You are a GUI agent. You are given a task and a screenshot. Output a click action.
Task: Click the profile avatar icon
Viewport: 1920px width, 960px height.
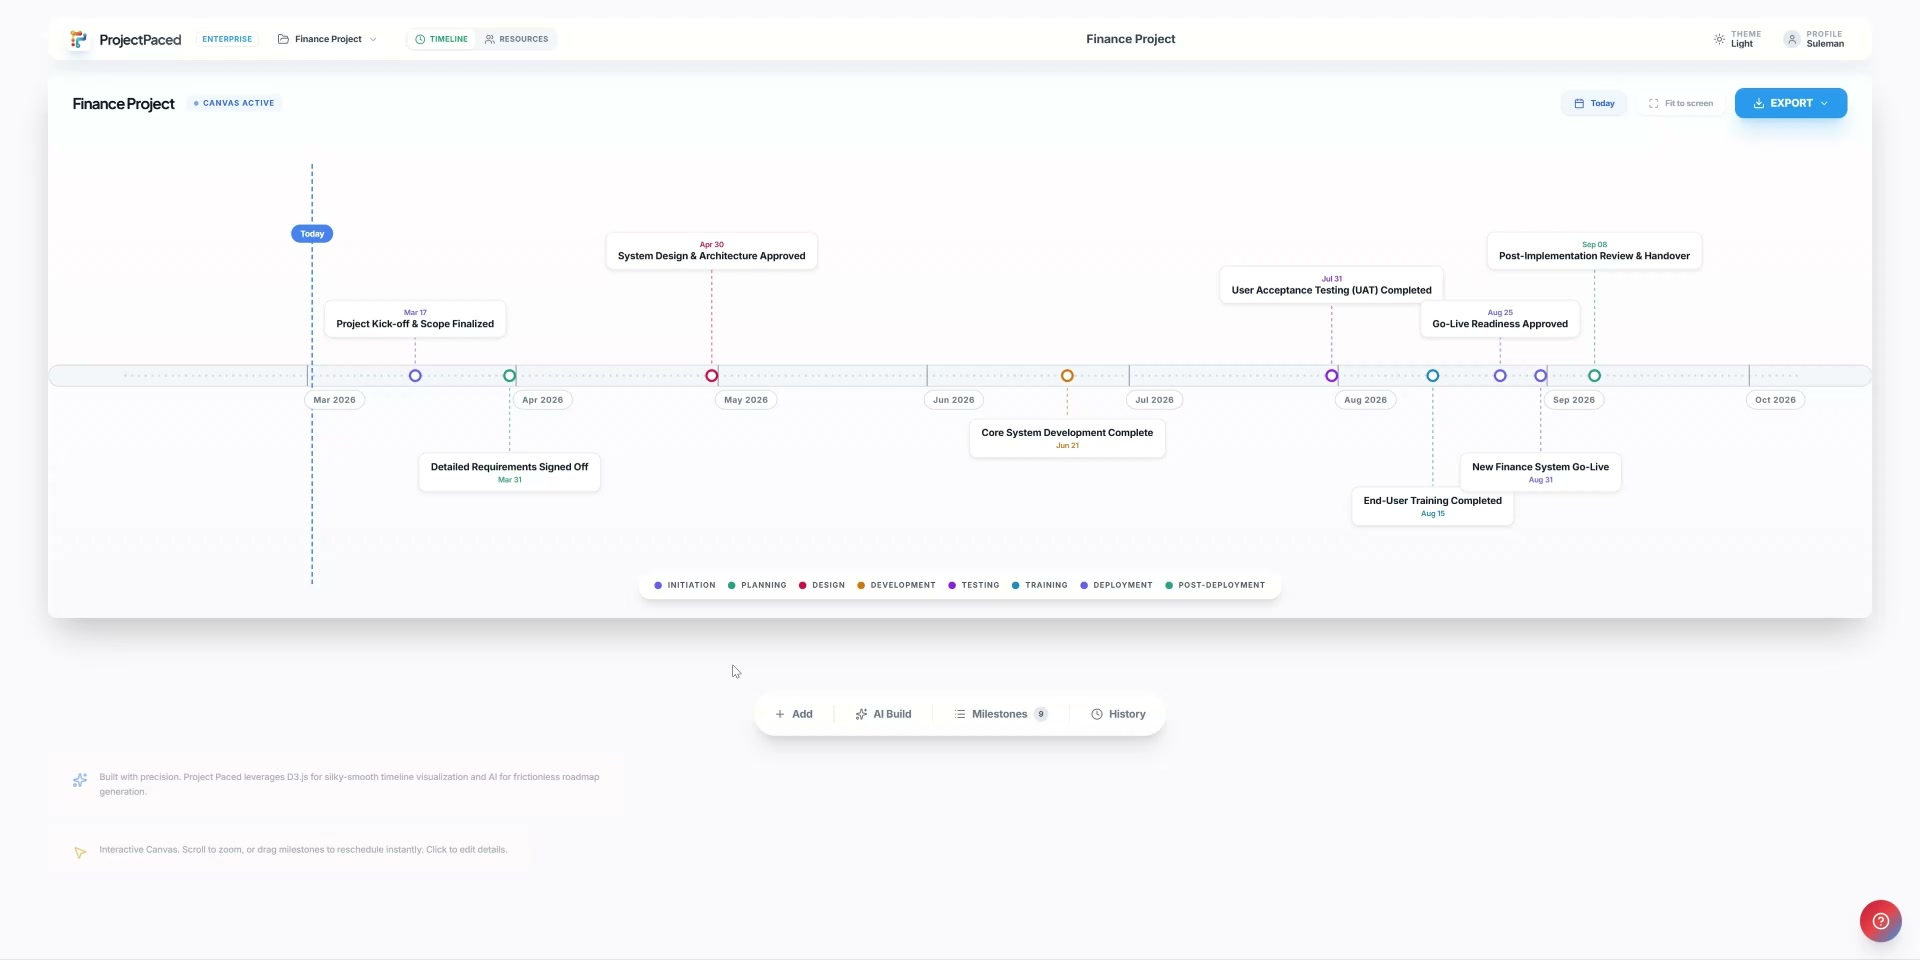pos(1792,40)
